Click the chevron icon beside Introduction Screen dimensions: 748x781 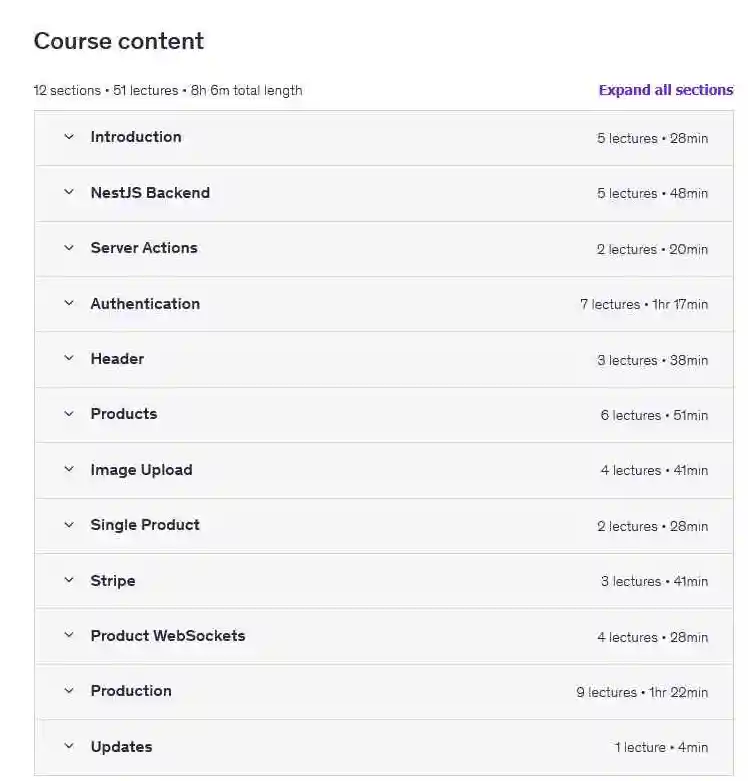click(x=69, y=137)
